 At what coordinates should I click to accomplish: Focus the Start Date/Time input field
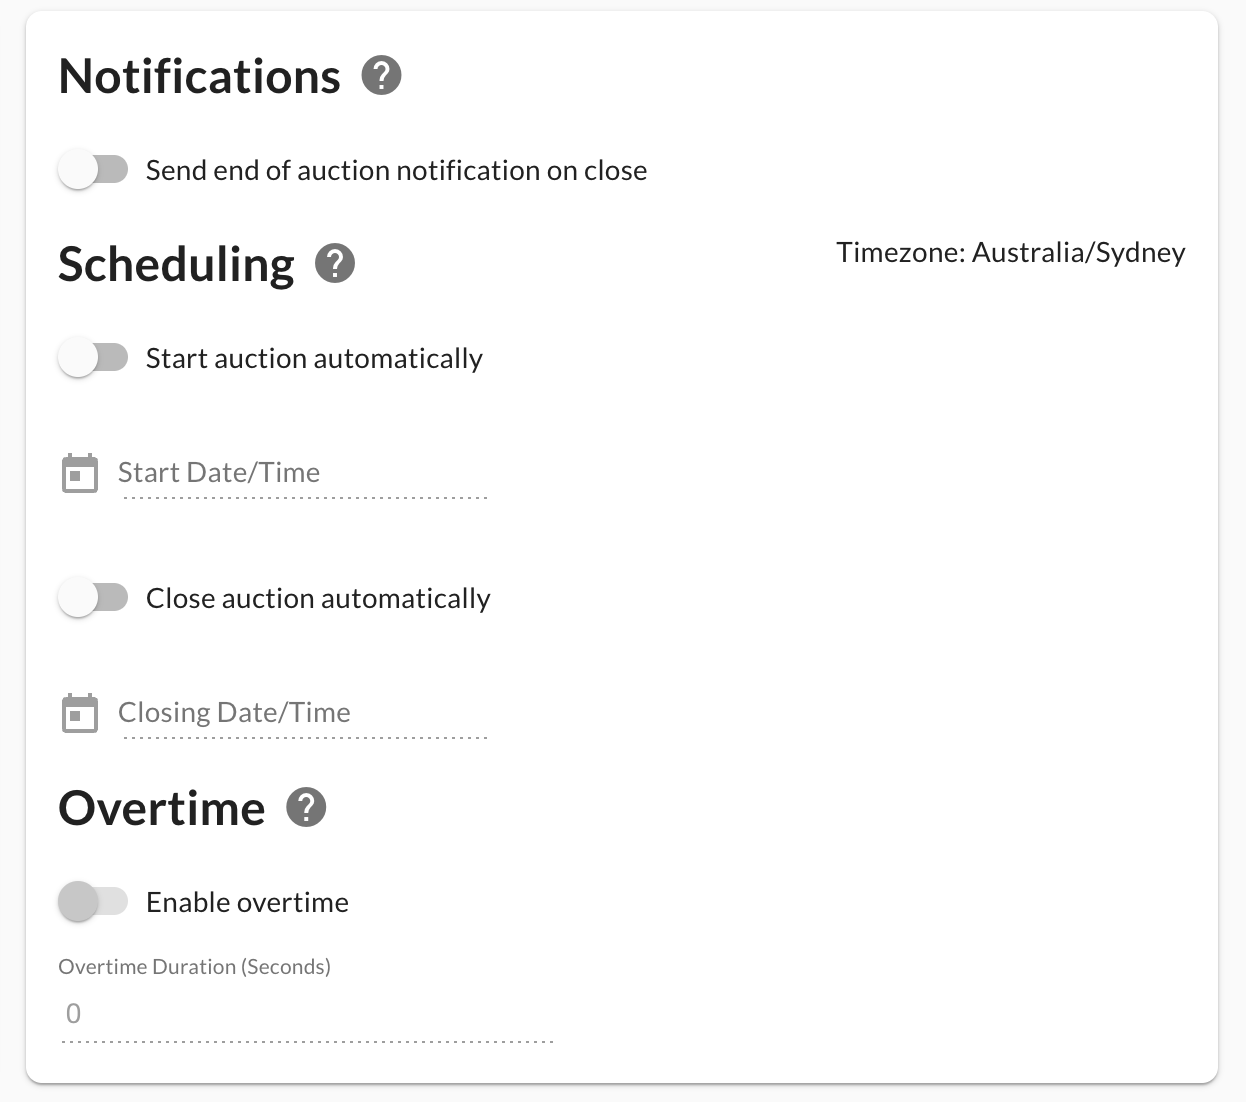(302, 473)
